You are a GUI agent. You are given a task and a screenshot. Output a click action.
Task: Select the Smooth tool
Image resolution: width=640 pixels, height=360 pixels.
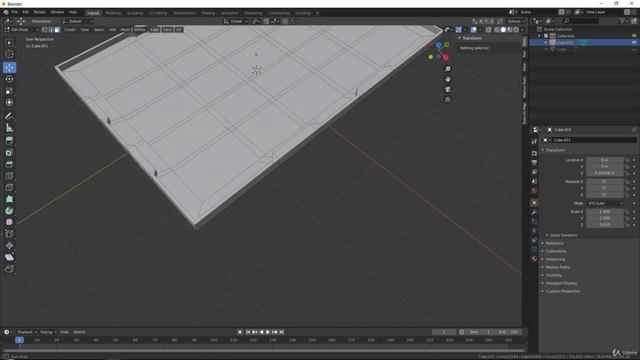tap(9, 222)
